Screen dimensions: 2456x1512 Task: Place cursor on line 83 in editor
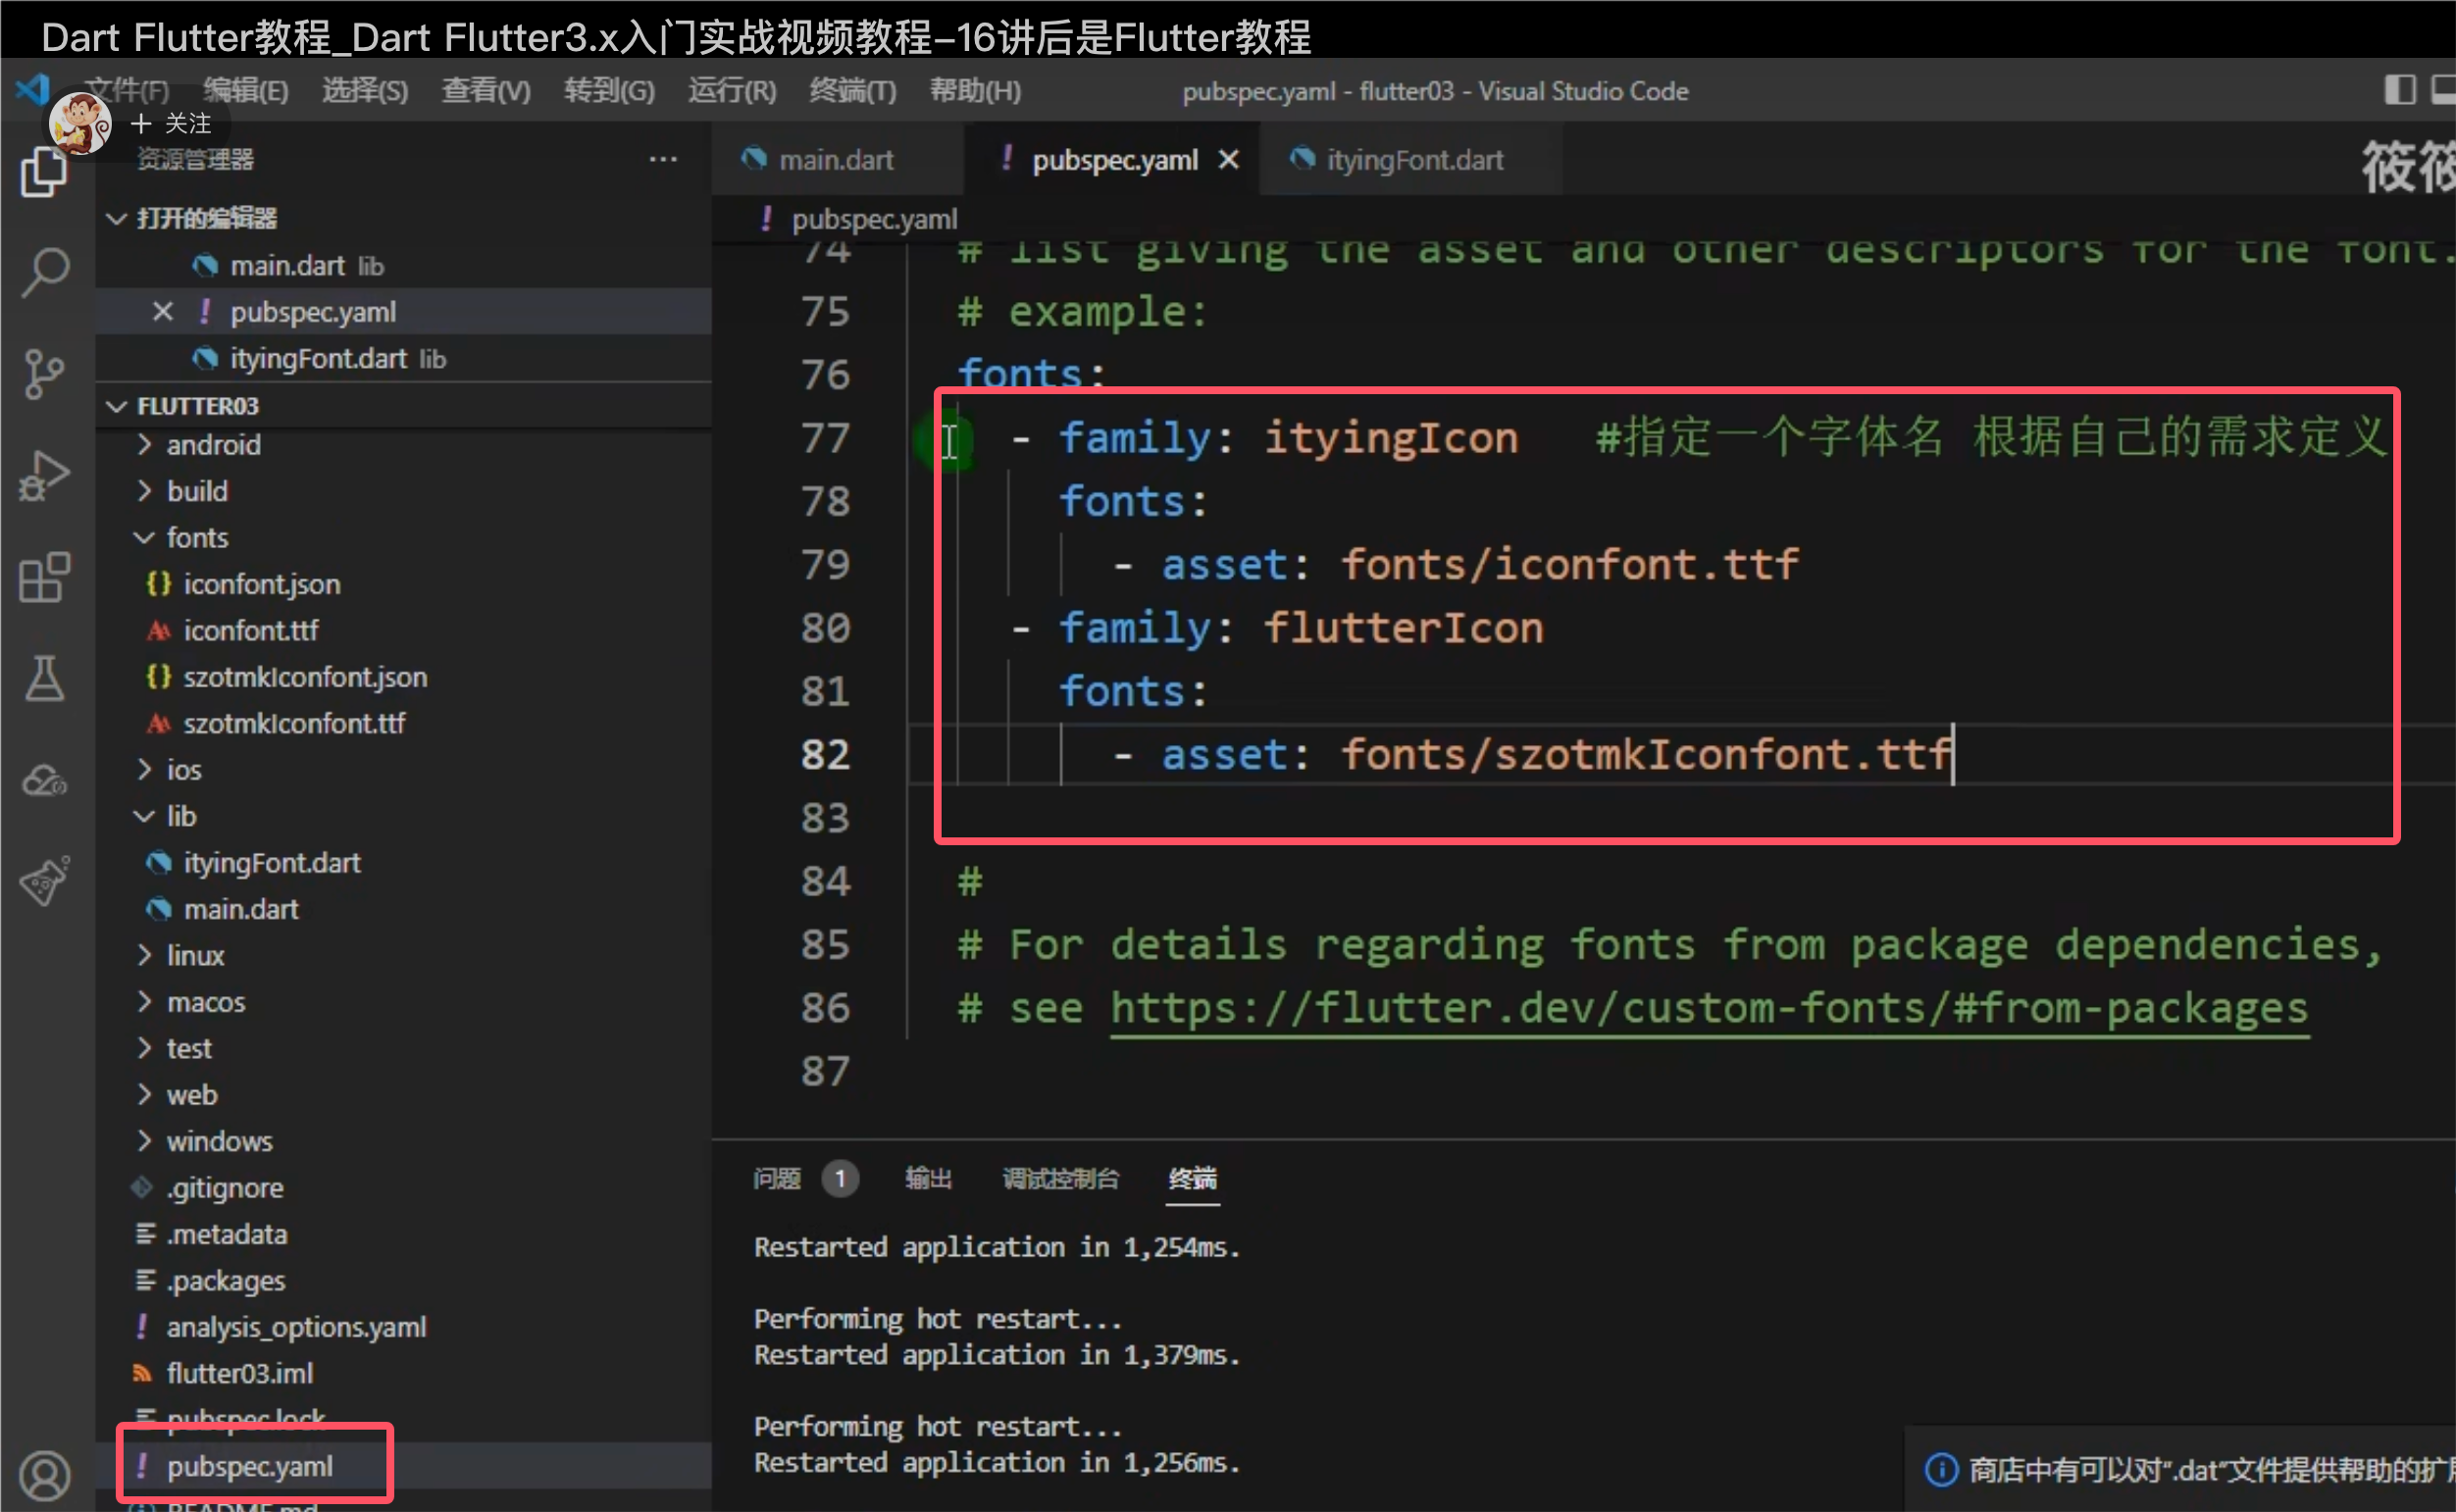(x=1680, y=818)
